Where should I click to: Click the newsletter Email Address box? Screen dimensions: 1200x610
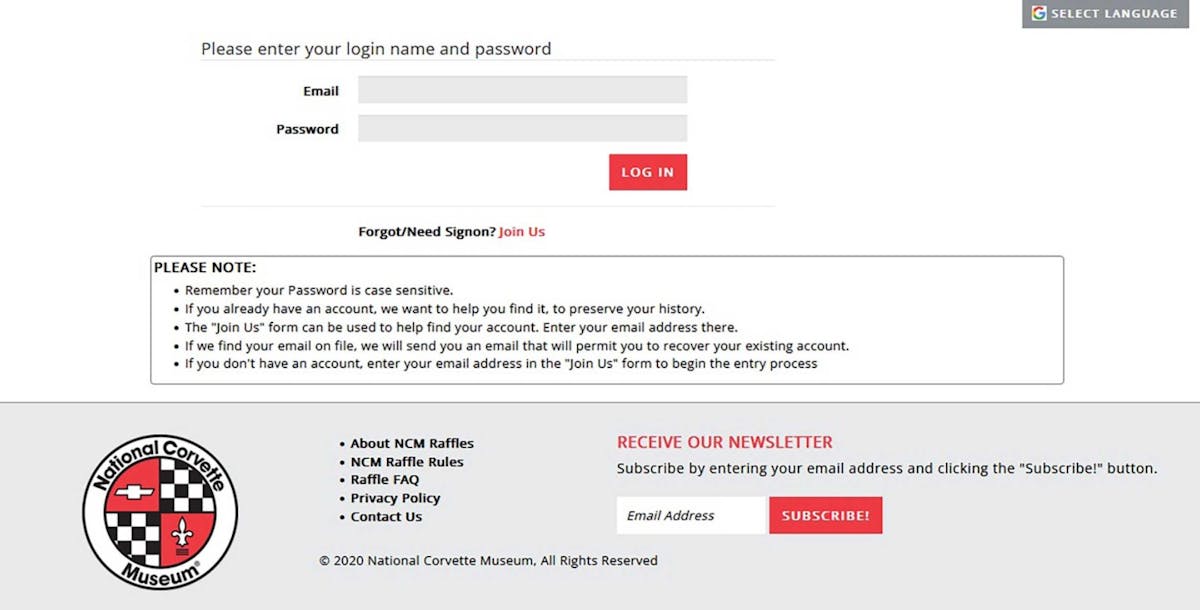coord(690,516)
